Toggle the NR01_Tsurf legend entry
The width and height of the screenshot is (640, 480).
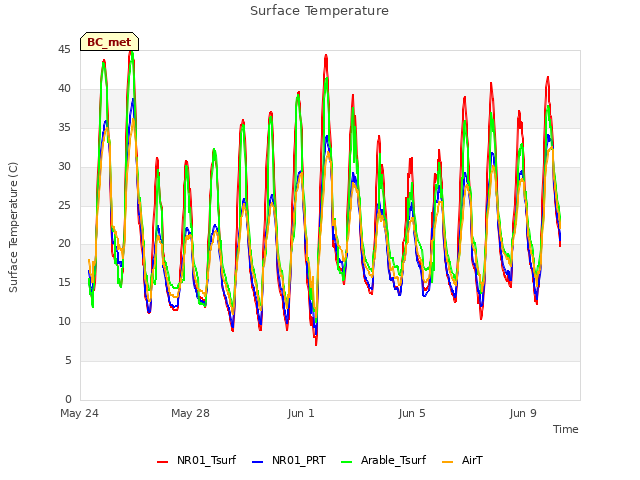click(196, 460)
